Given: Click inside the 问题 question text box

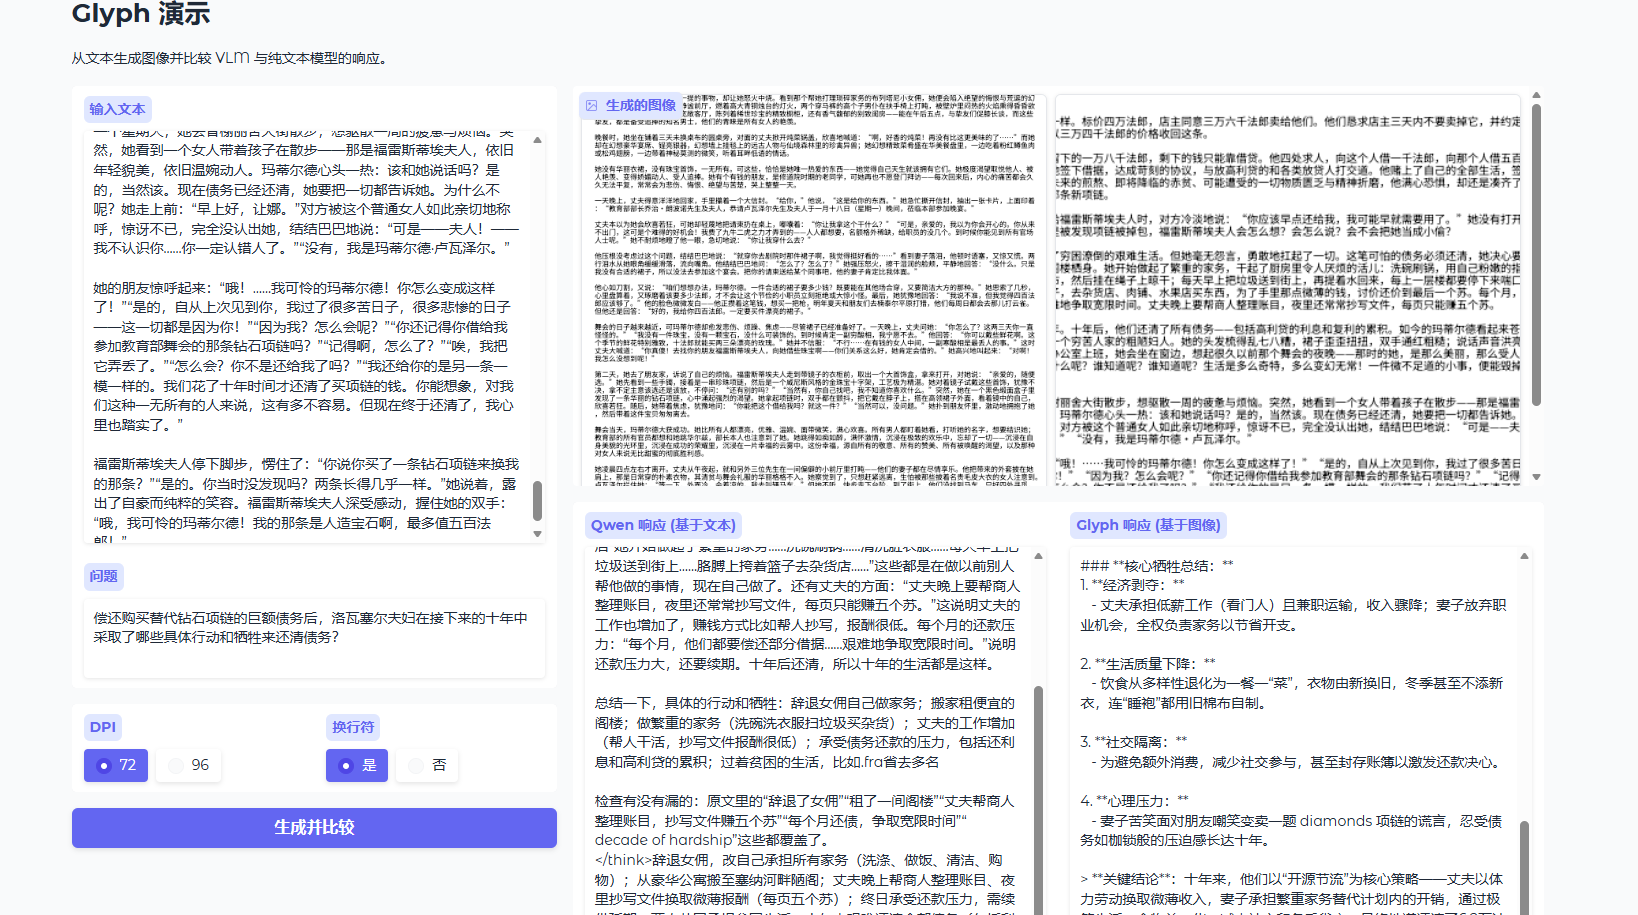Looking at the screenshot, I should pyautogui.click(x=314, y=639).
